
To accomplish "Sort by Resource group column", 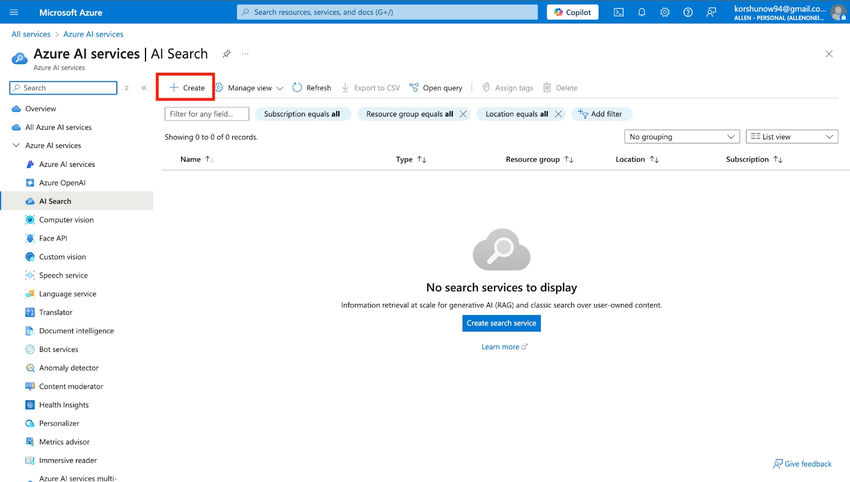I will pos(539,159).
